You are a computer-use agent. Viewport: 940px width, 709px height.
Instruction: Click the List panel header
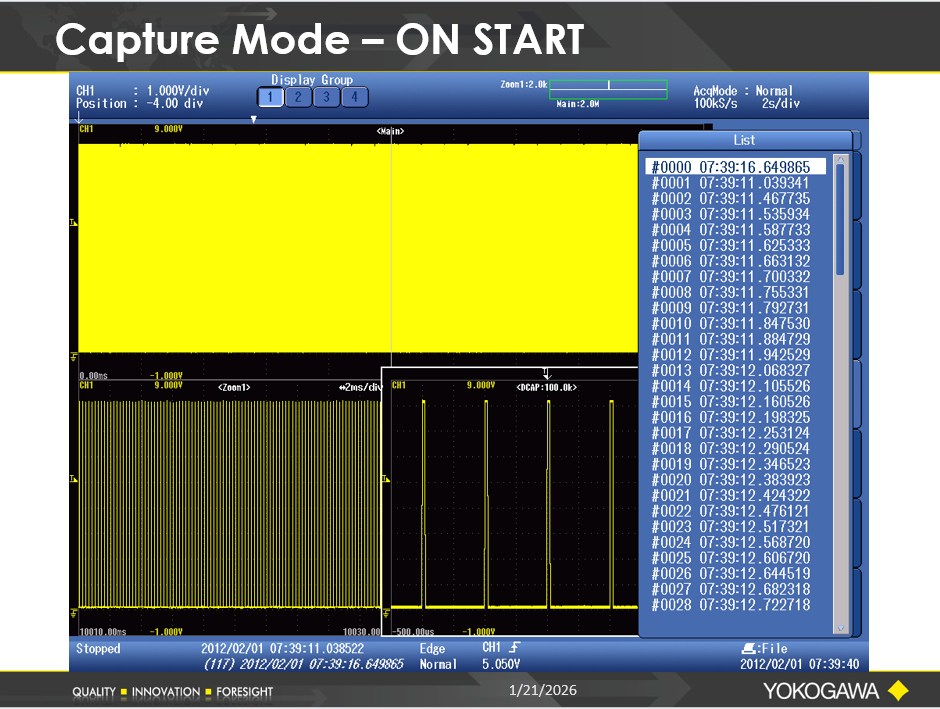coord(744,141)
